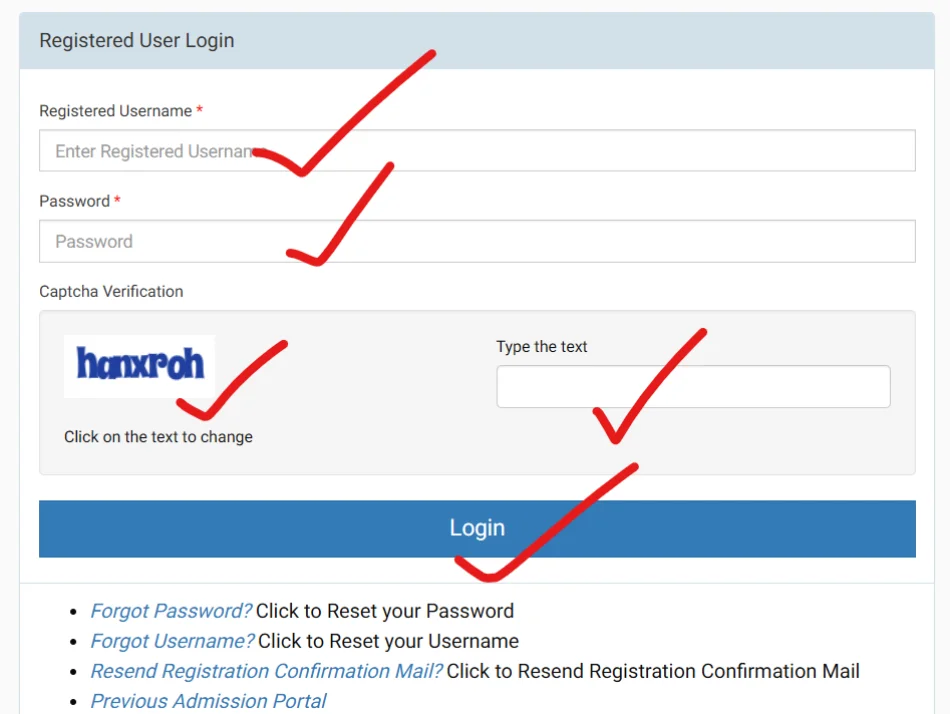Focus the Password input field
Screen dimensions: 950x714
pyautogui.click(x=477, y=241)
